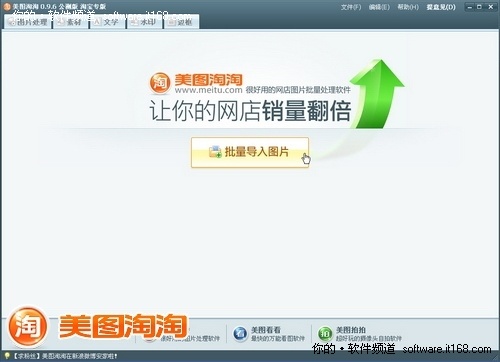Image resolution: width=500 pixels, height=362 pixels.
Task: Open the 素材 tab
Action: [x=70, y=22]
